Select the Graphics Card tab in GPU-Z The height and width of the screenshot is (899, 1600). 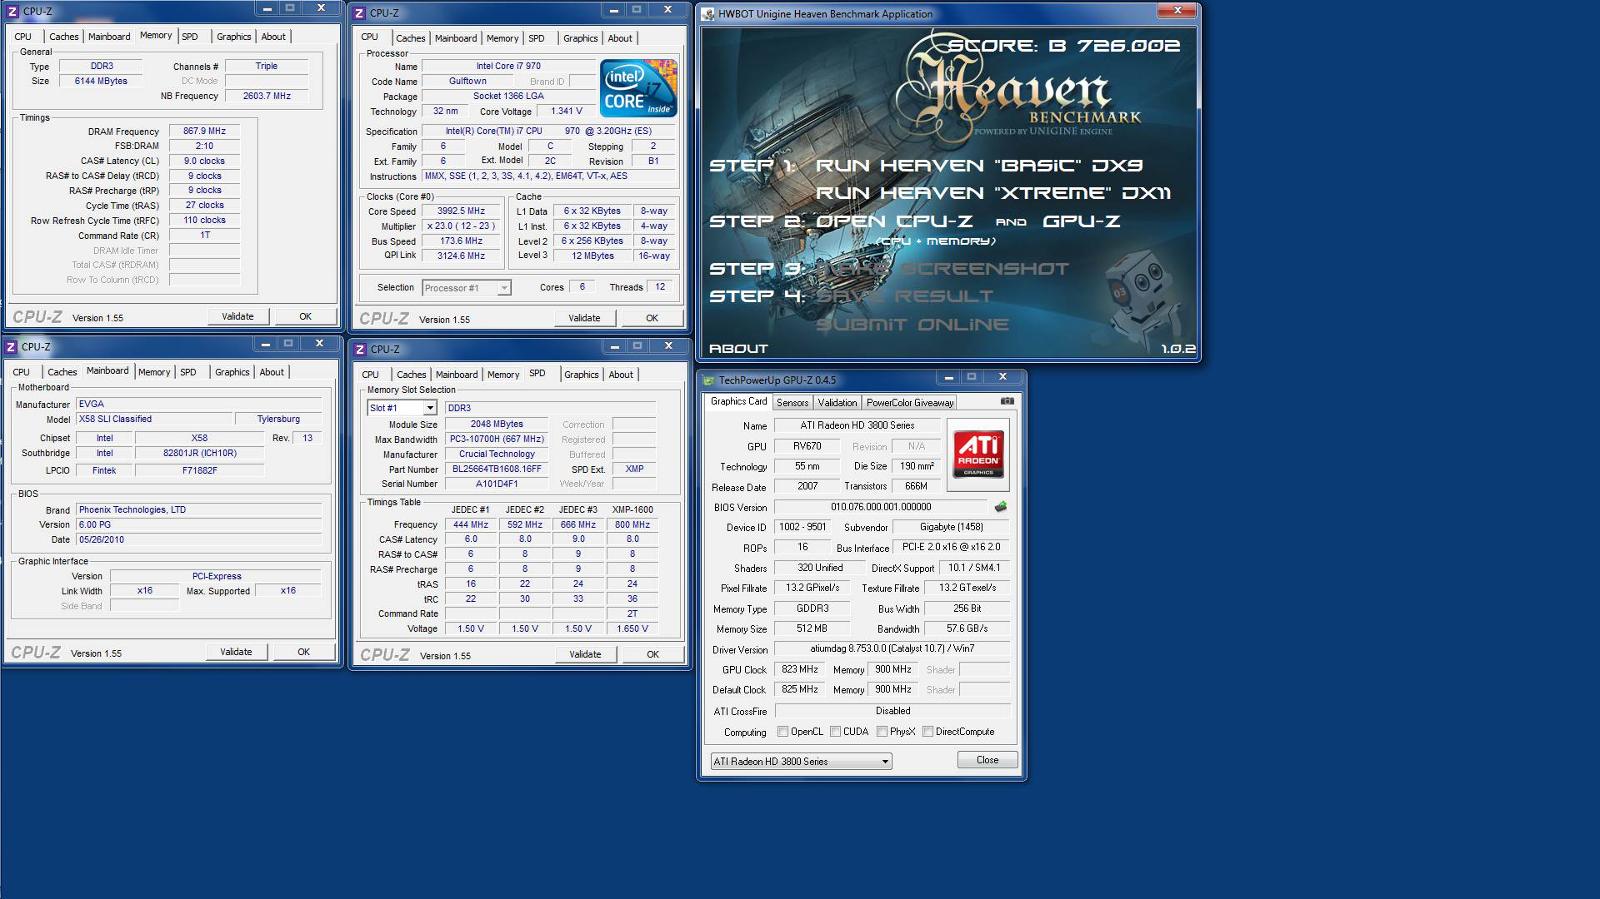coord(739,401)
